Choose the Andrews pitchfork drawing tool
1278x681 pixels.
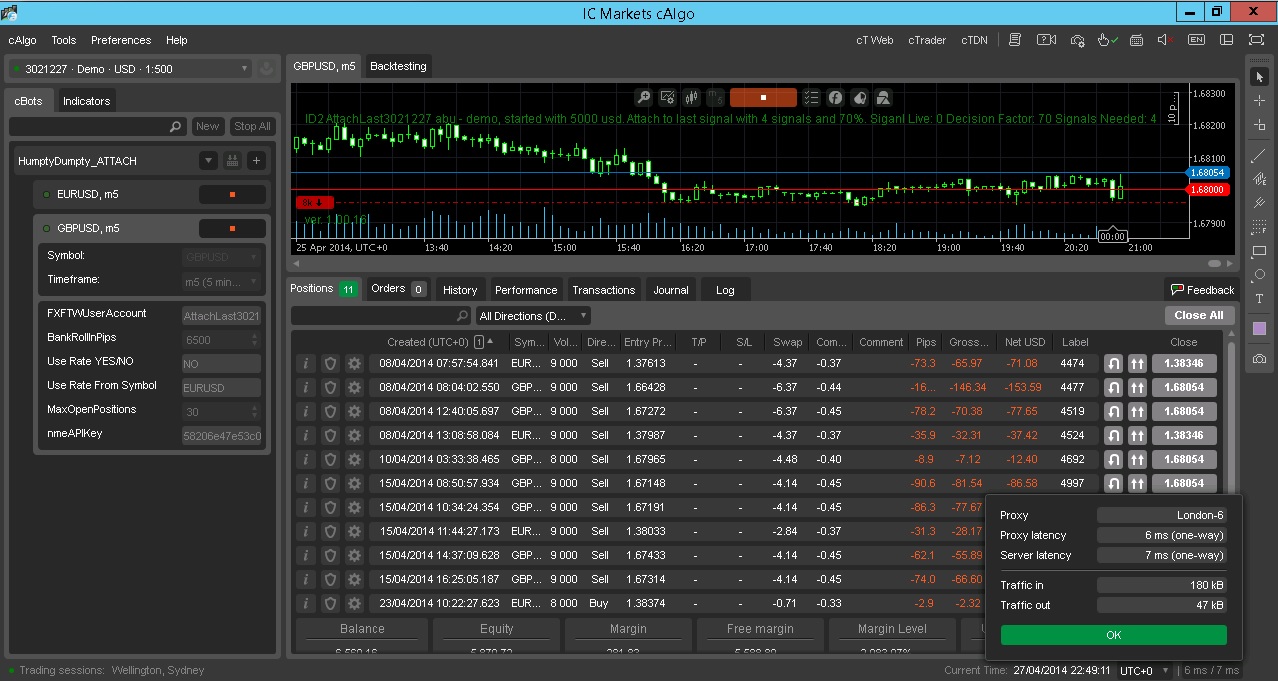click(x=1259, y=203)
